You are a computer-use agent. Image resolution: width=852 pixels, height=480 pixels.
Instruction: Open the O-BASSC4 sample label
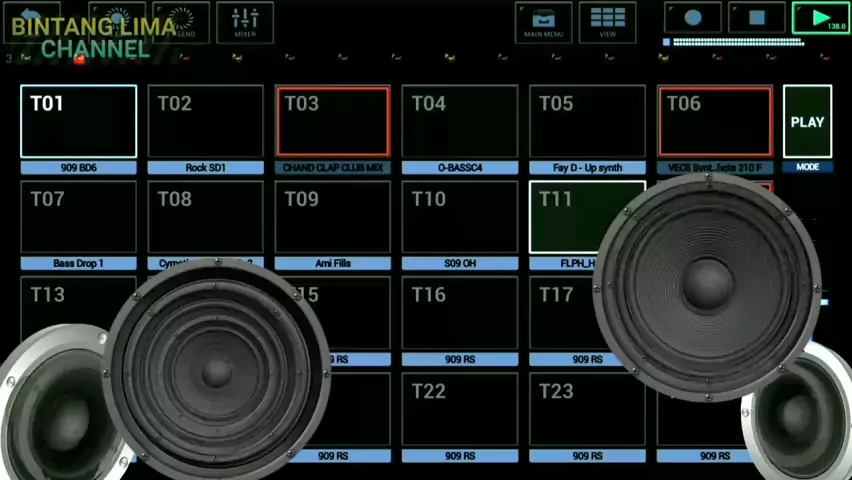[460, 168]
